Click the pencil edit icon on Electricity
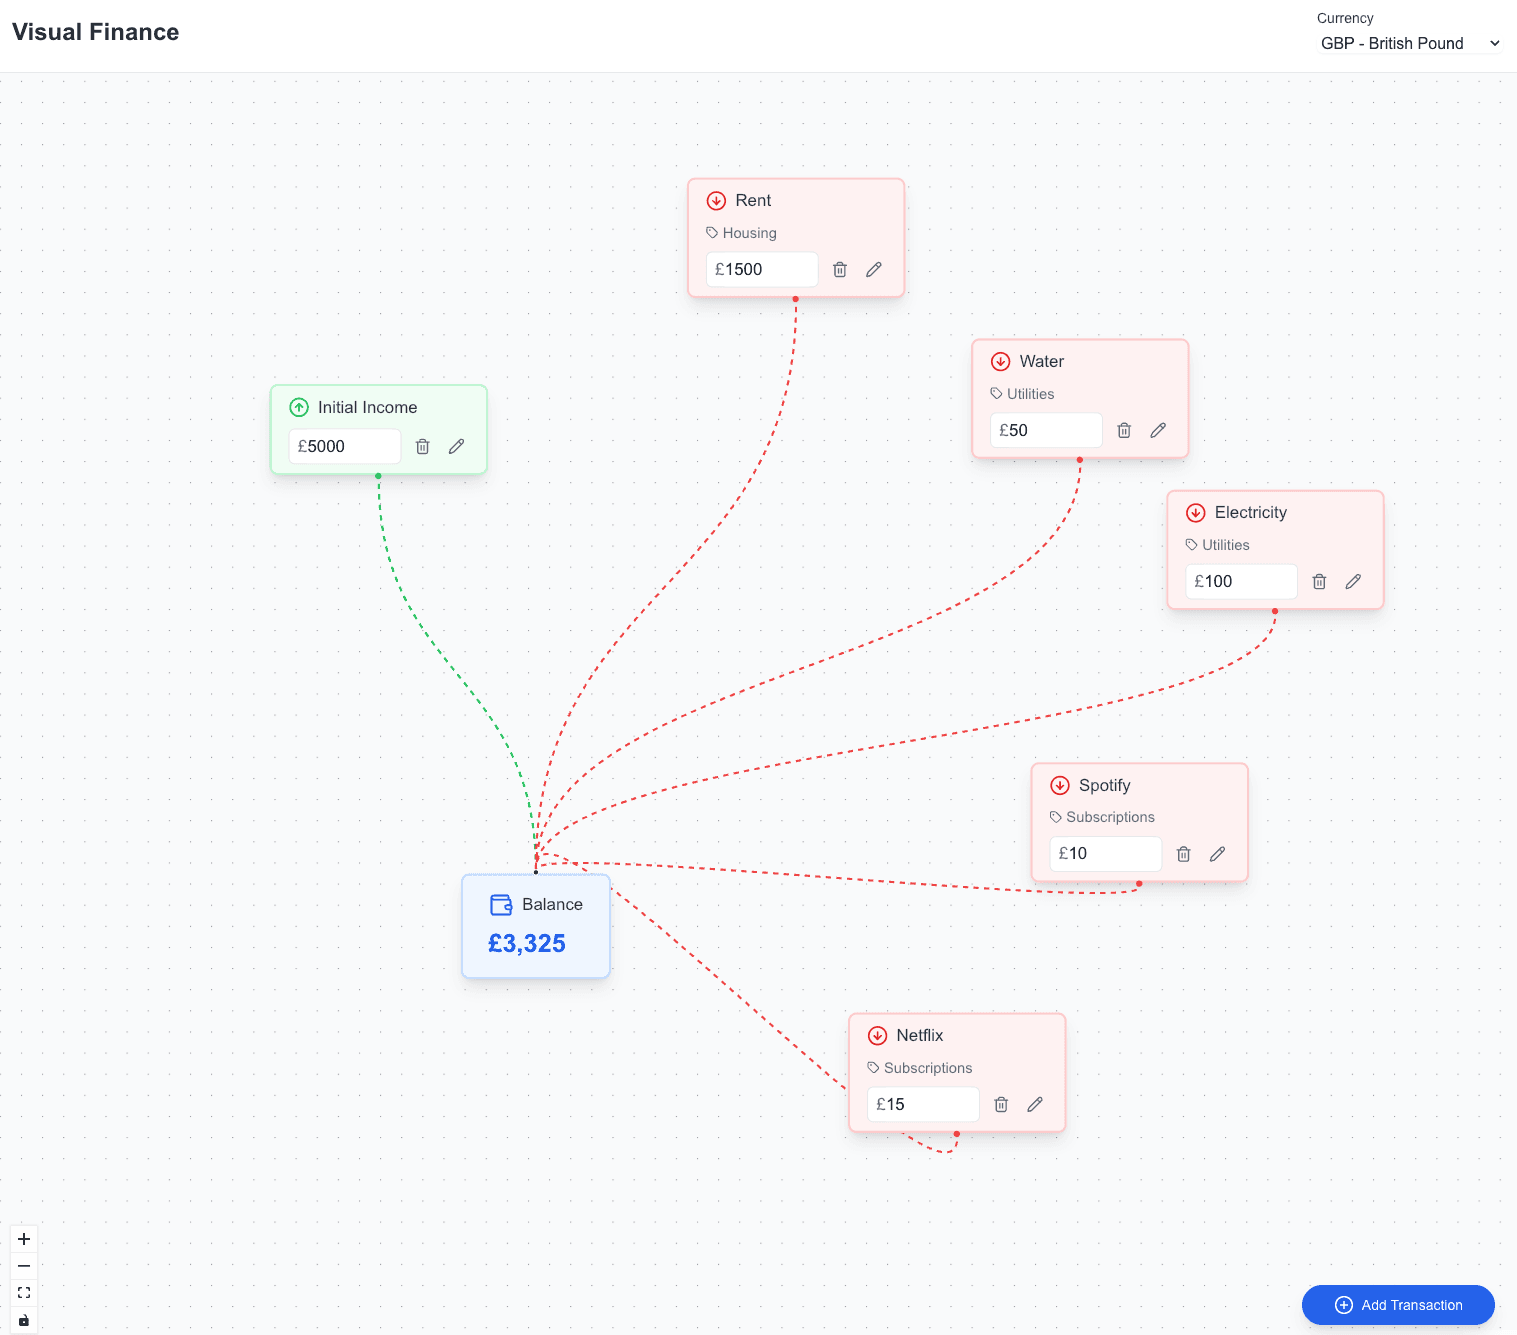 coord(1353,581)
